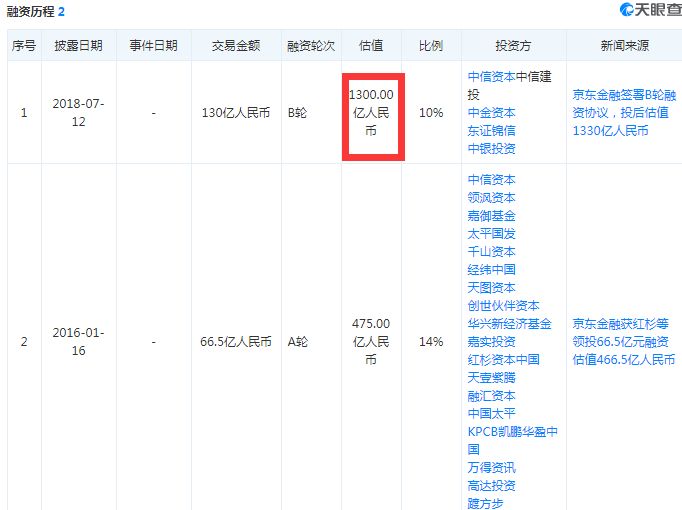Click the 新闻来源 column header
The width and height of the screenshot is (682, 510).
pos(625,45)
